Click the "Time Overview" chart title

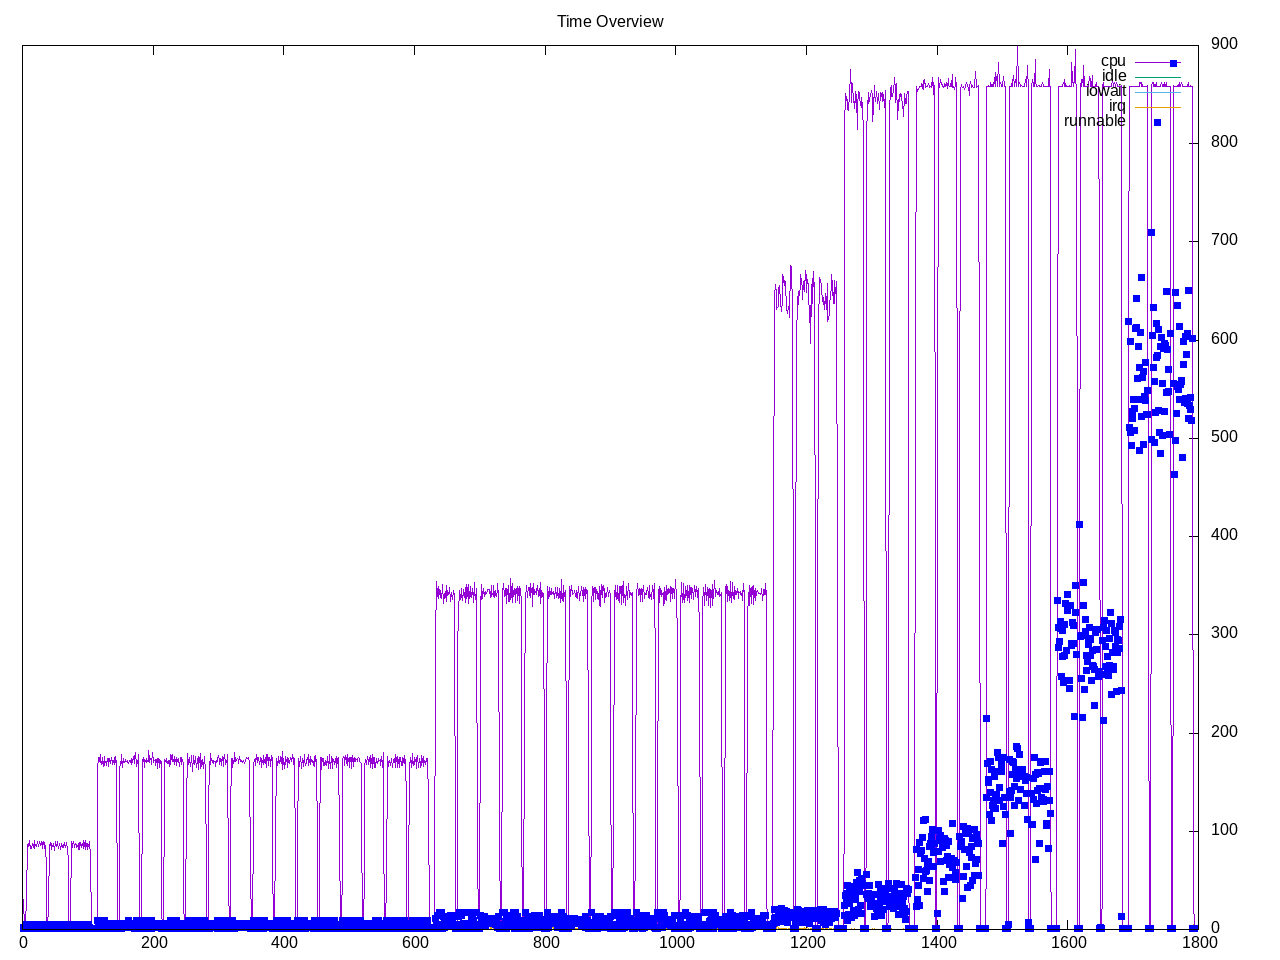(610, 22)
